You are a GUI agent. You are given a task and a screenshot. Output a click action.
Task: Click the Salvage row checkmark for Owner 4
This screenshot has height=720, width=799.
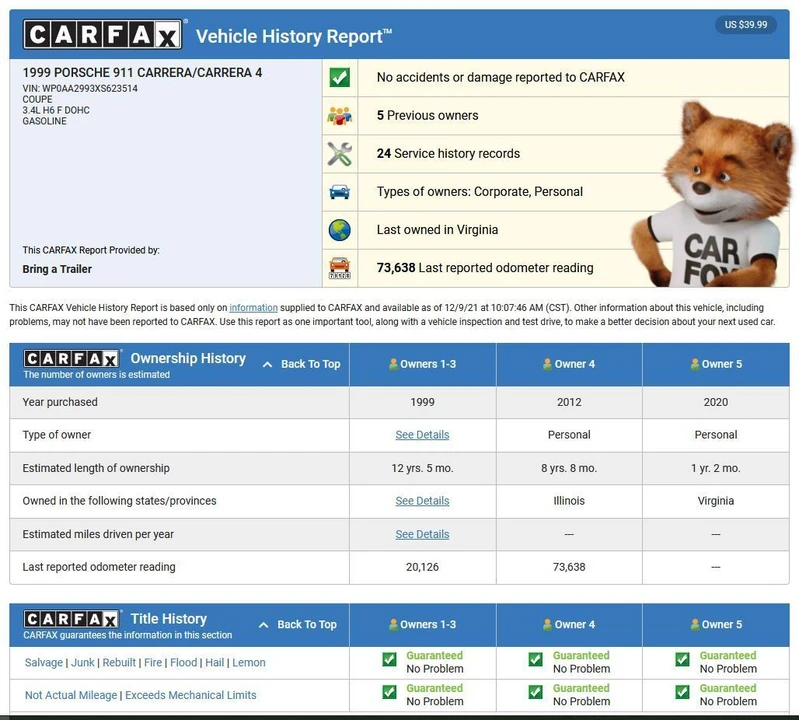pyautogui.click(x=536, y=659)
